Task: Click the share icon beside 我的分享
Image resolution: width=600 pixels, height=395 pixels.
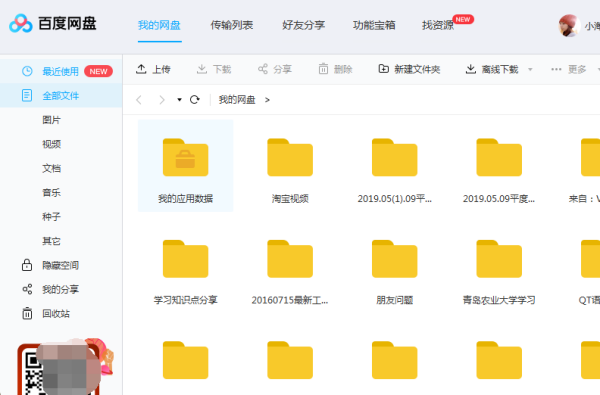Action: pyautogui.click(x=27, y=289)
